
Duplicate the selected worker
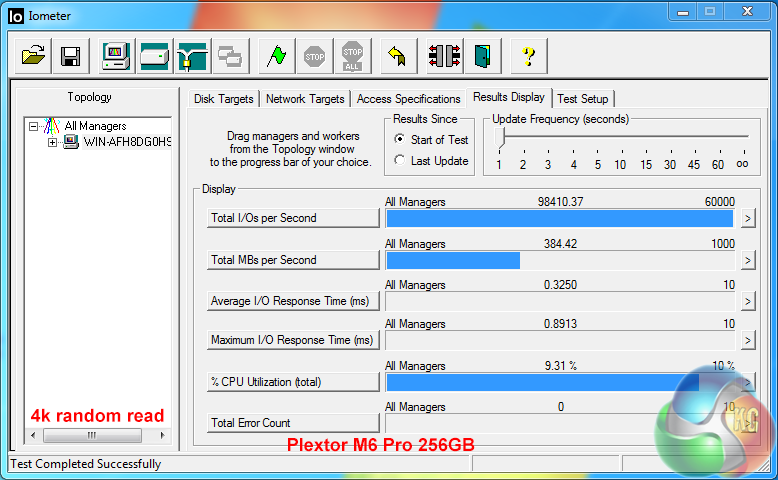pyautogui.click(x=230, y=56)
